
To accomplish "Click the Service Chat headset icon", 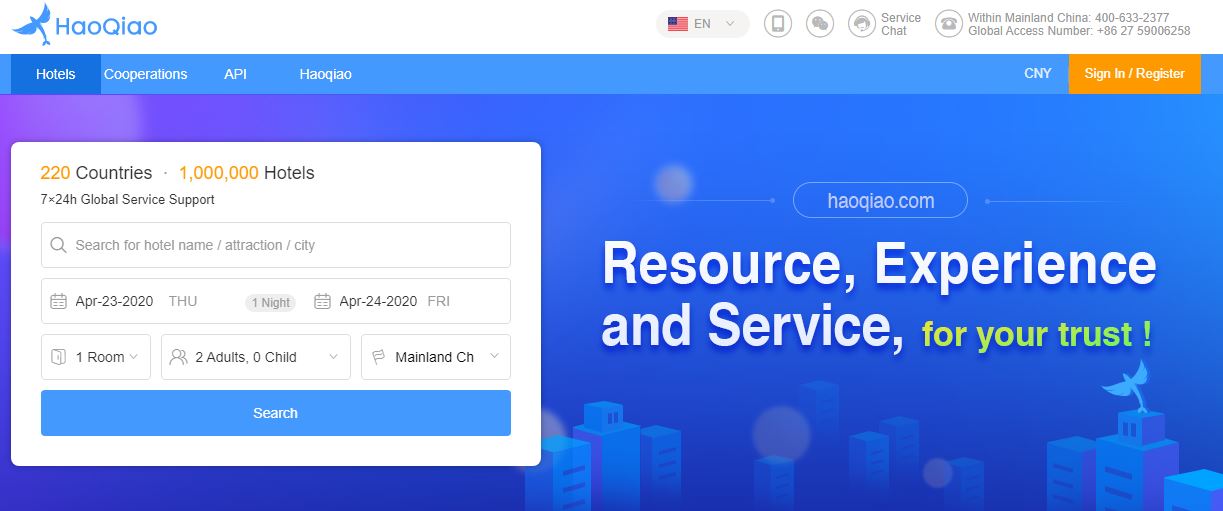I will (x=862, y=24).
